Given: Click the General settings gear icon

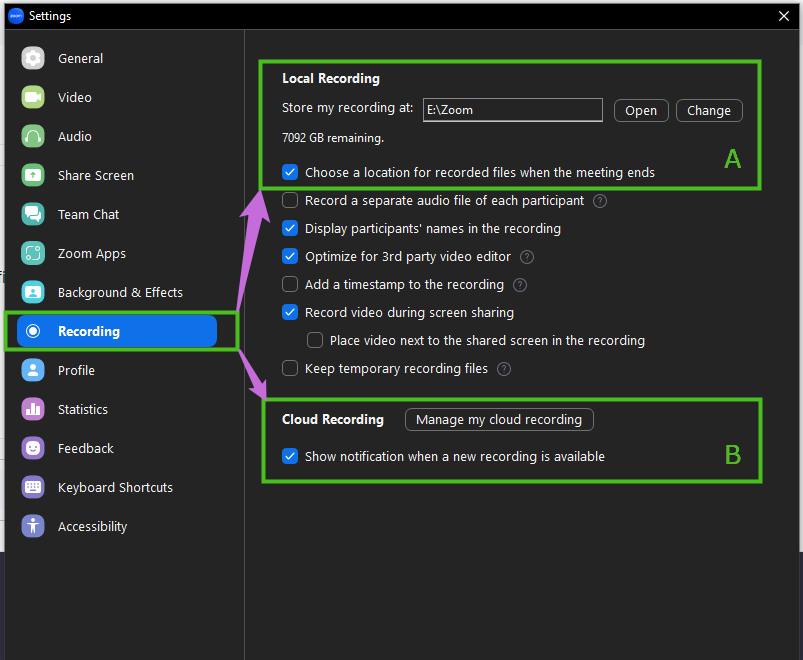Looking at the screenshot, I should coord(33,58).
